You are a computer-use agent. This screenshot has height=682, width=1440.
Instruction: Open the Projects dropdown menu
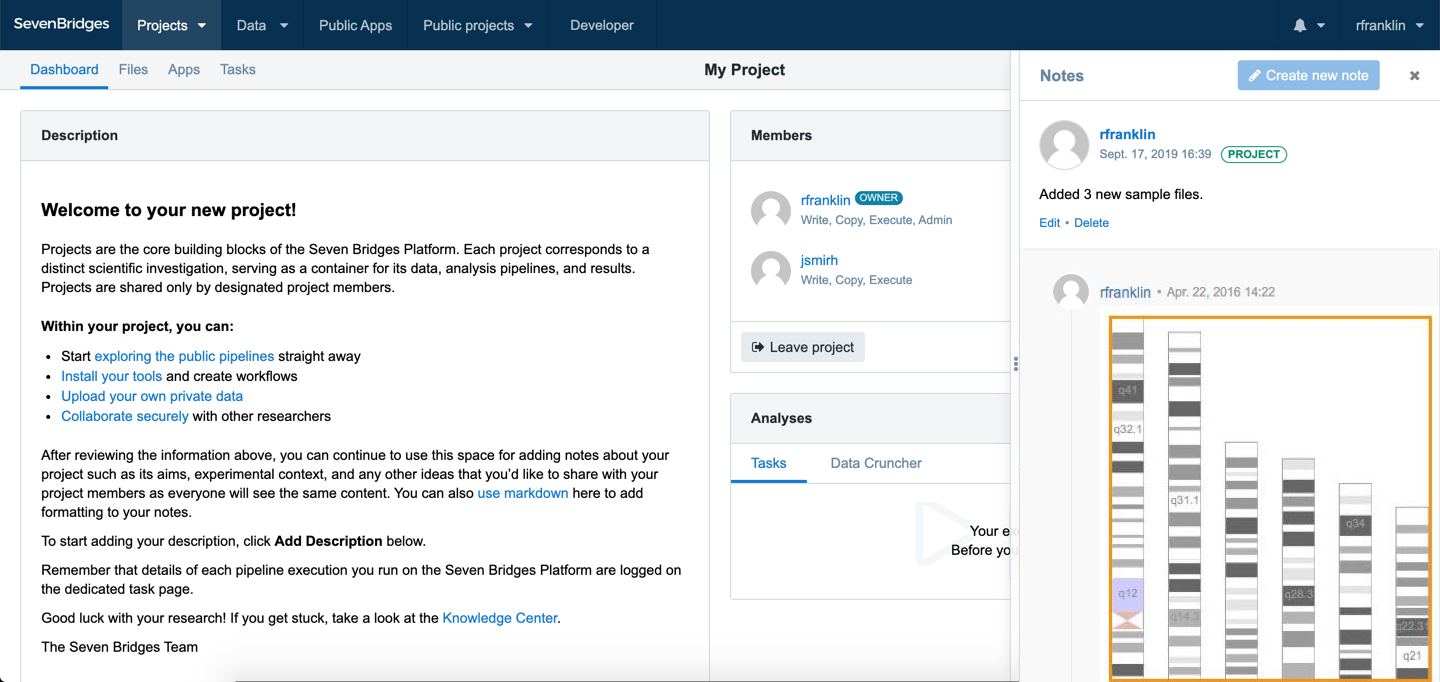point(171,25)
